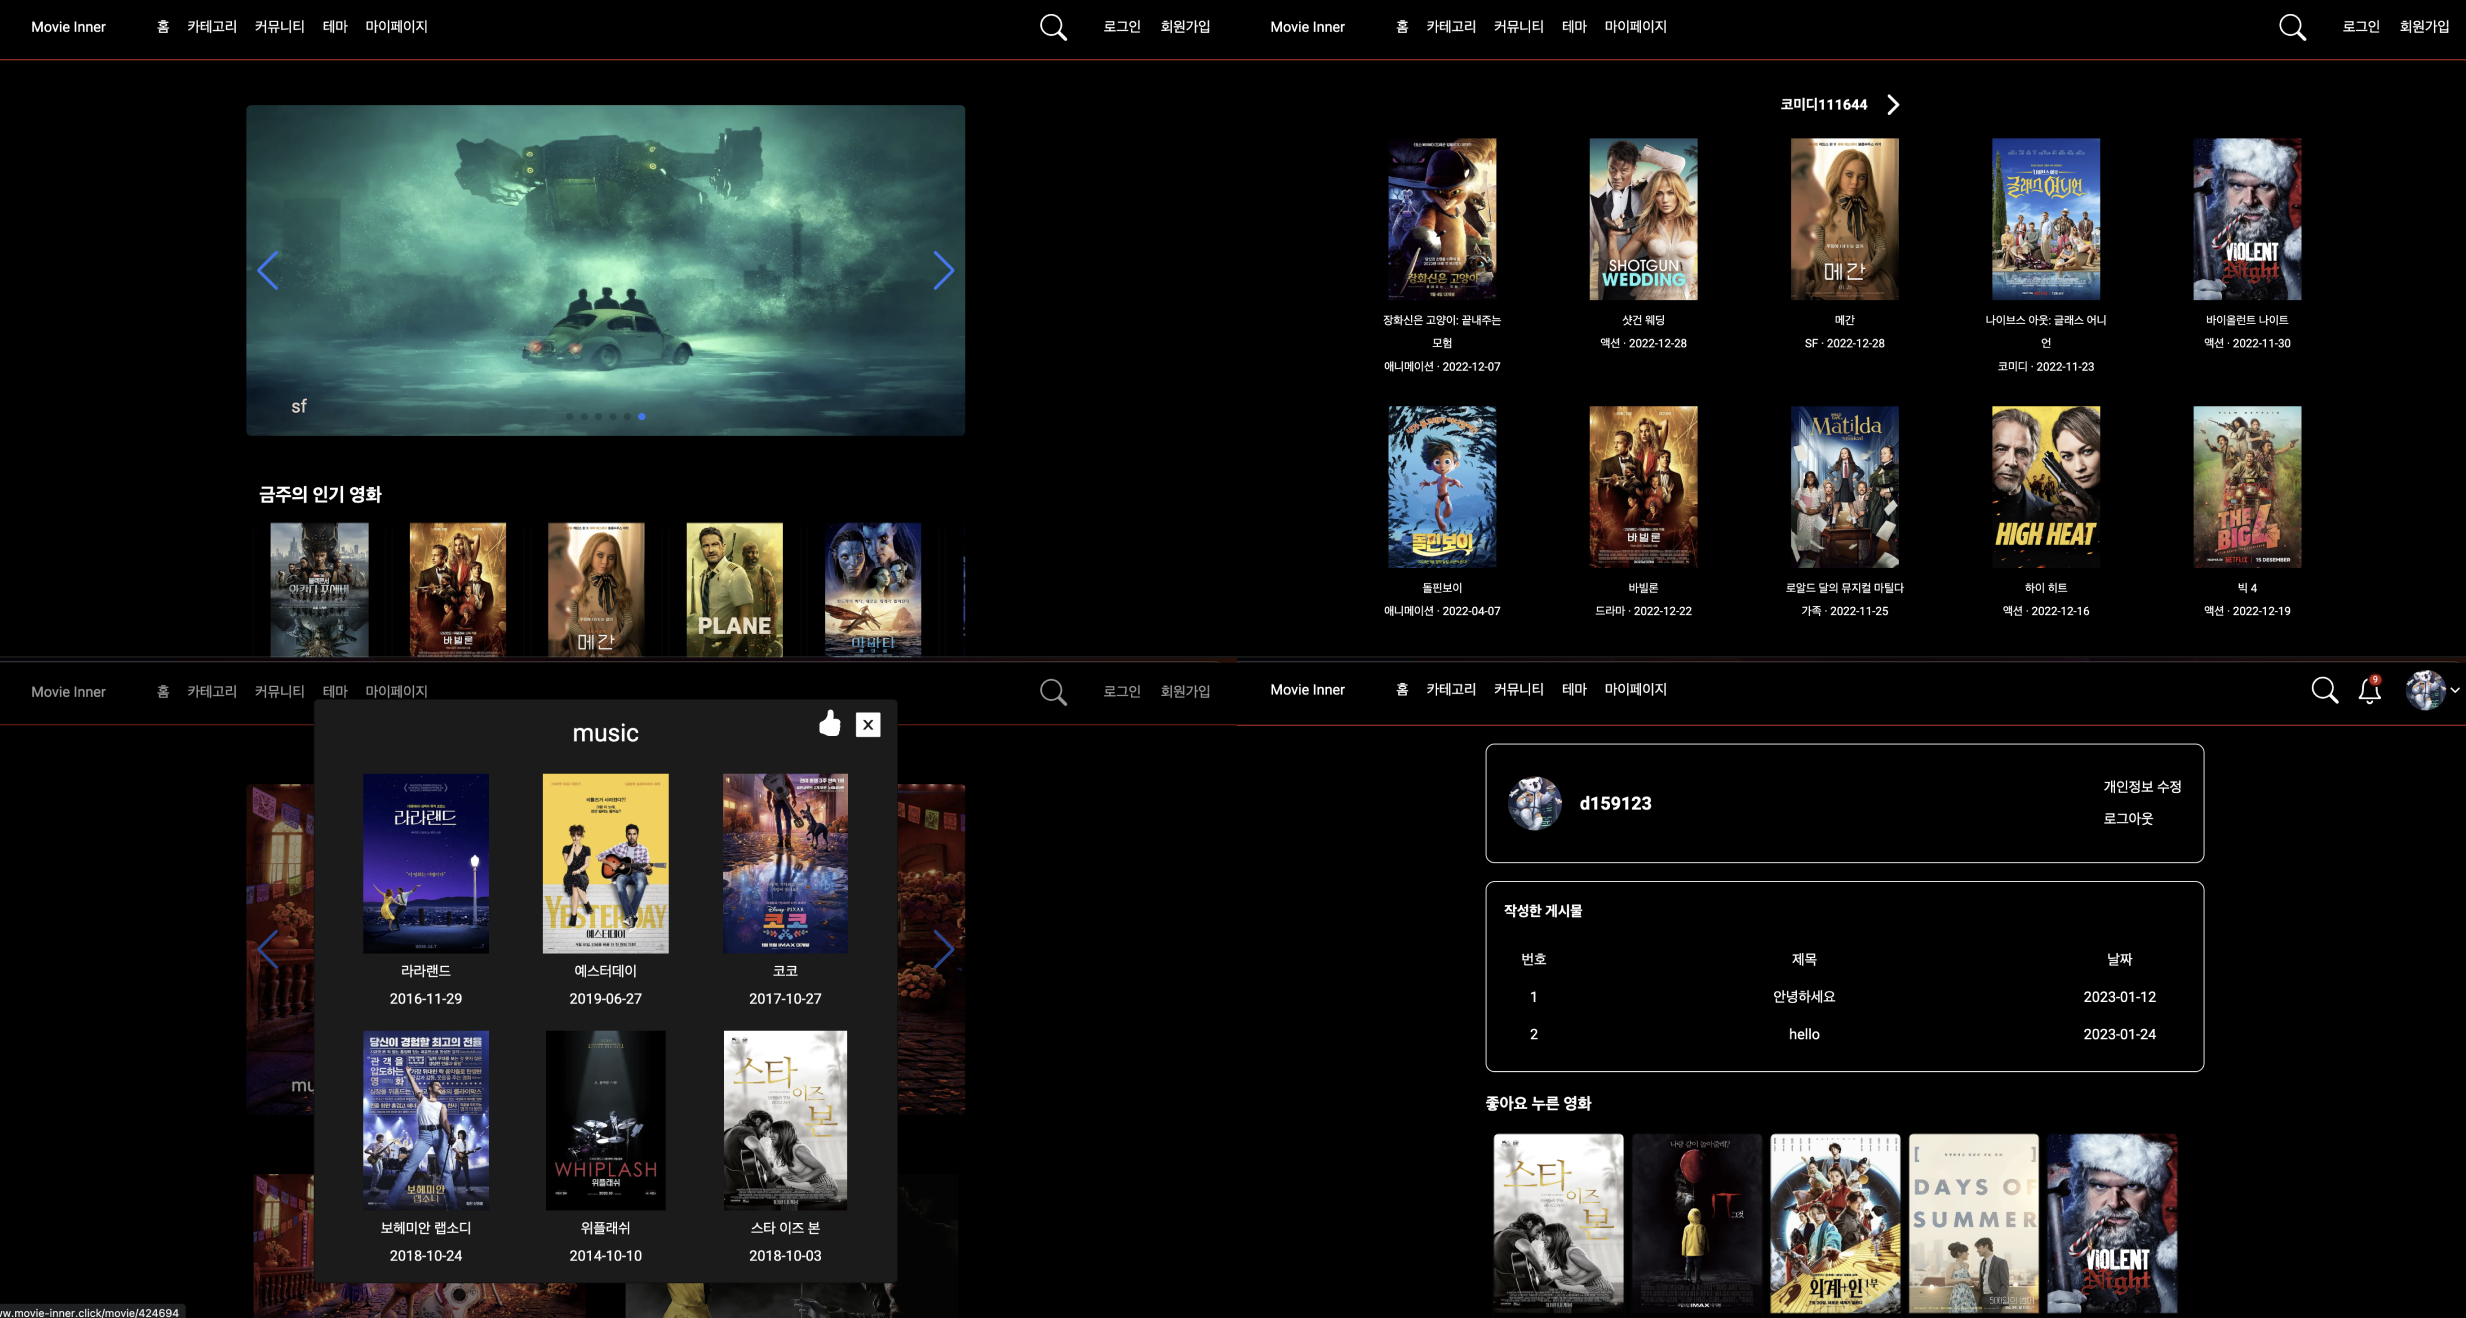The height and width of the screenshot is (1318, 2466).
Task: Expand the profile menu chevron beside the avatar
Action: (x=2455, y=690)
